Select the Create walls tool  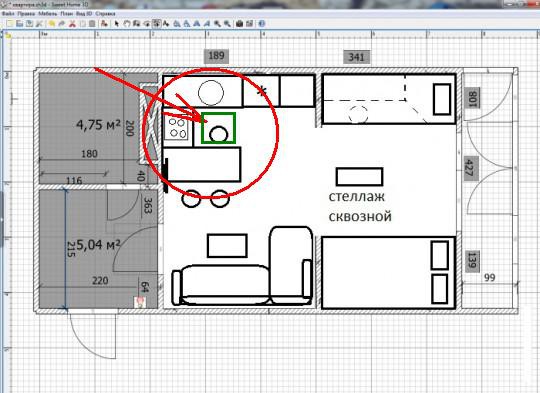click(x=136, y=23)
